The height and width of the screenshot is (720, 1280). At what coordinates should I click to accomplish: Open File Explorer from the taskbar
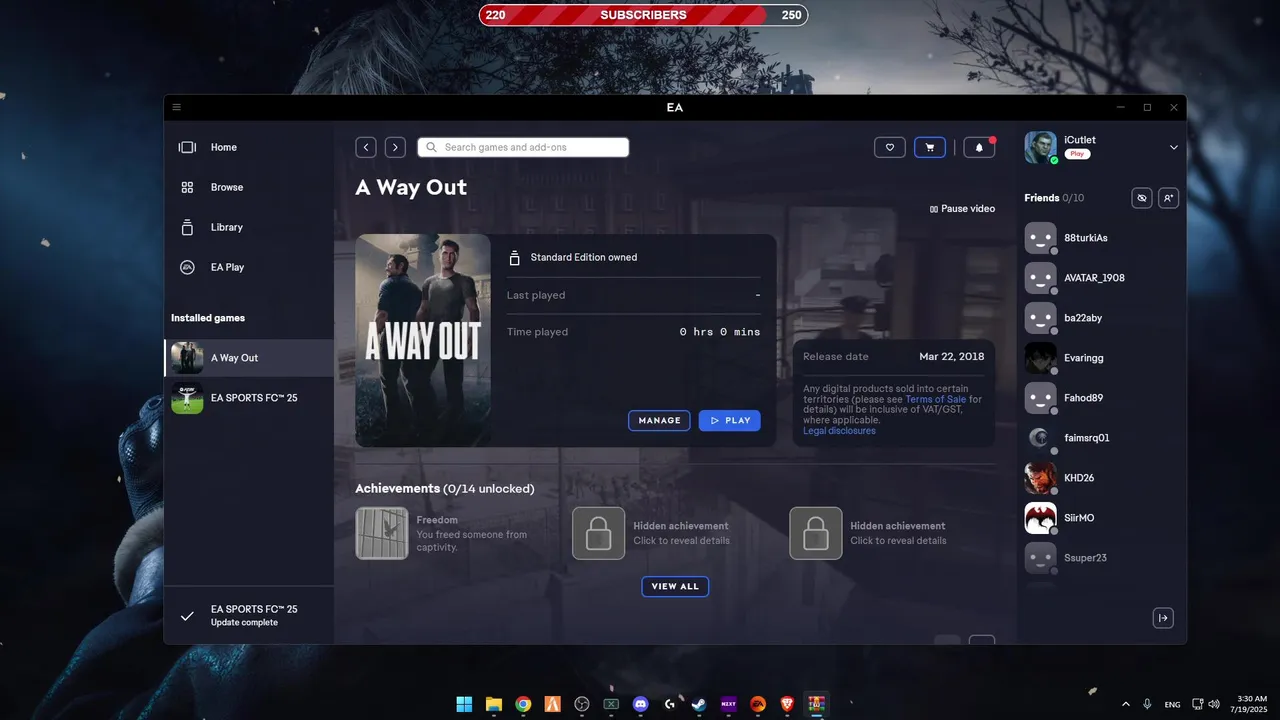pyautogui.click(x=493, y=704)
